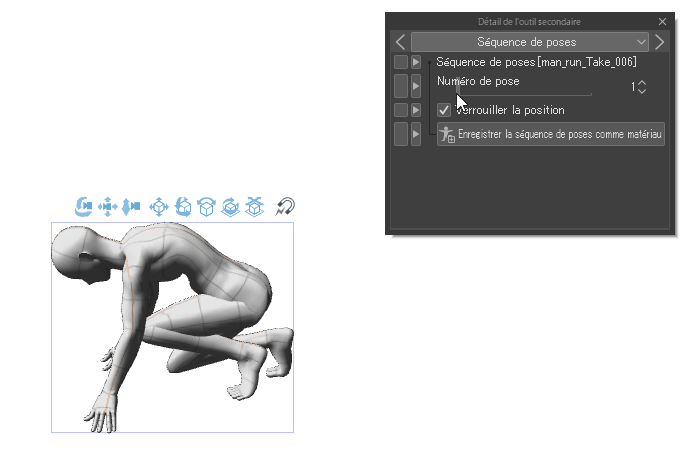This screenshot has height=450, width=680.
Task: Click the pose number value 1
Action: [x=633, y=87]
